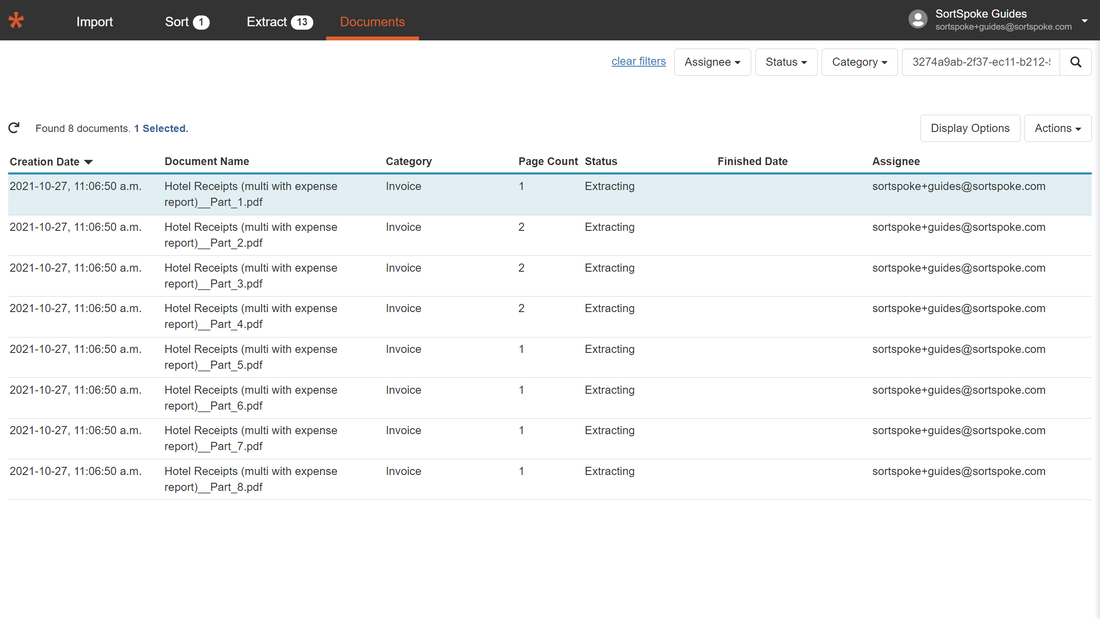Sort by Creation Date column
1100x619 pixels.
(x=51, y=161)
